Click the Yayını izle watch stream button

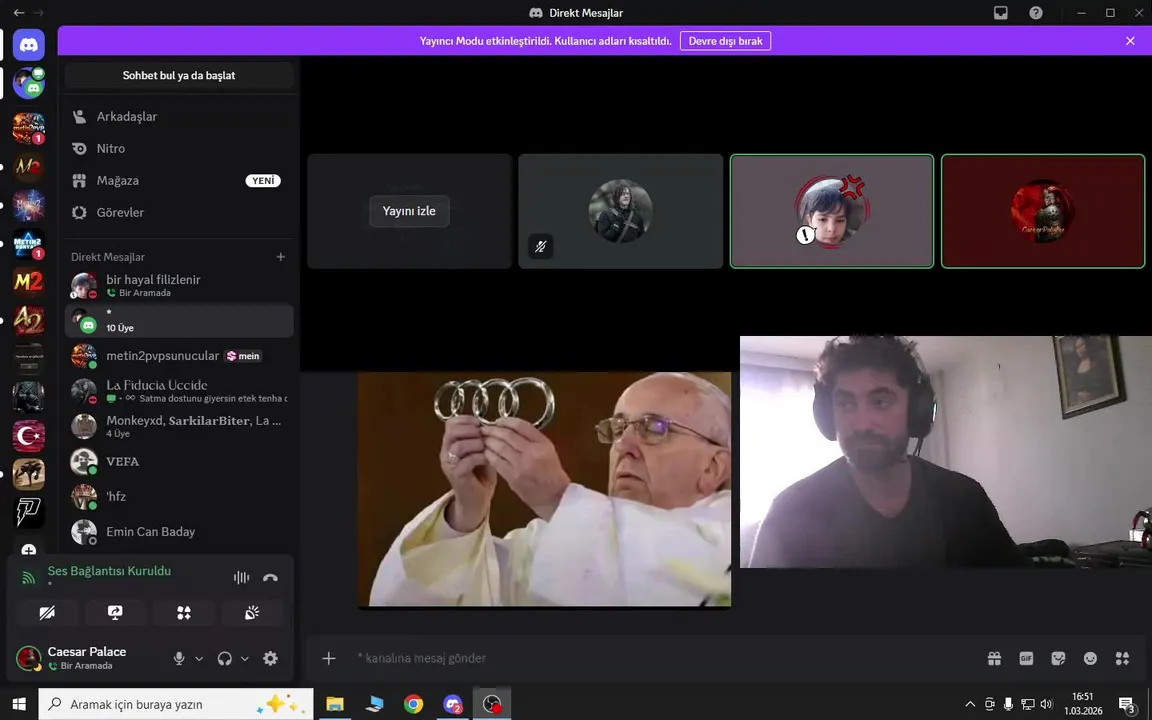[409, 211]
